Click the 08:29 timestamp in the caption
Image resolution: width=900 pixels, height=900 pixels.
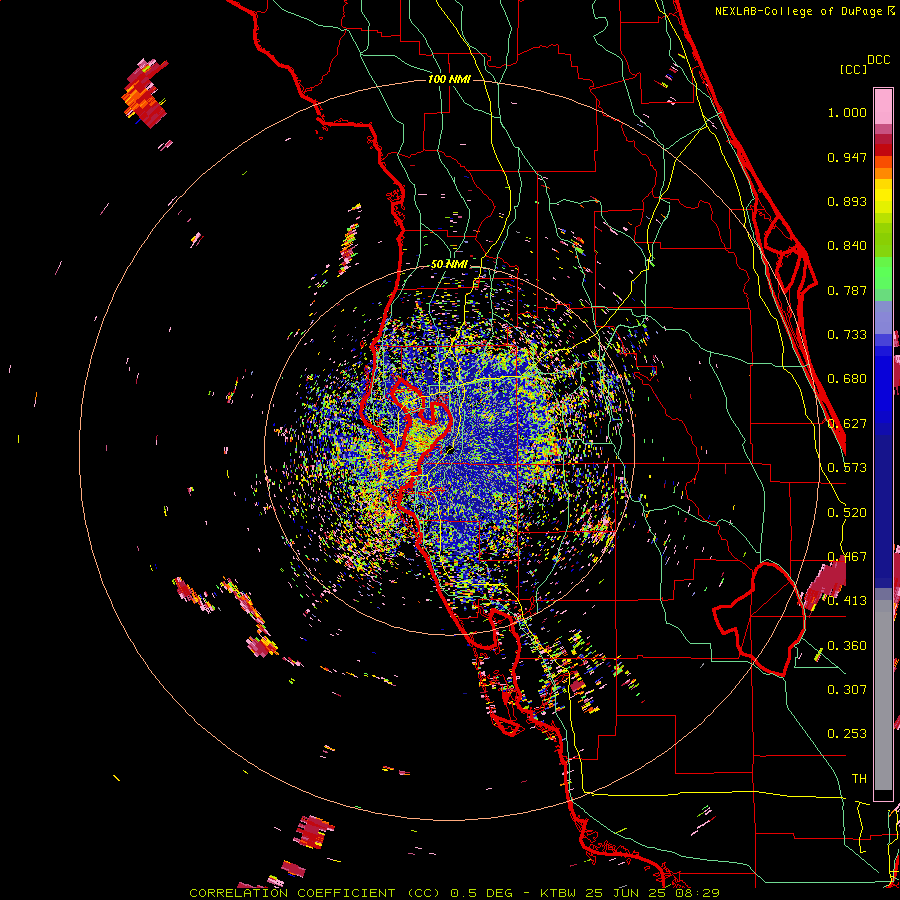click(x=699, y=893)
